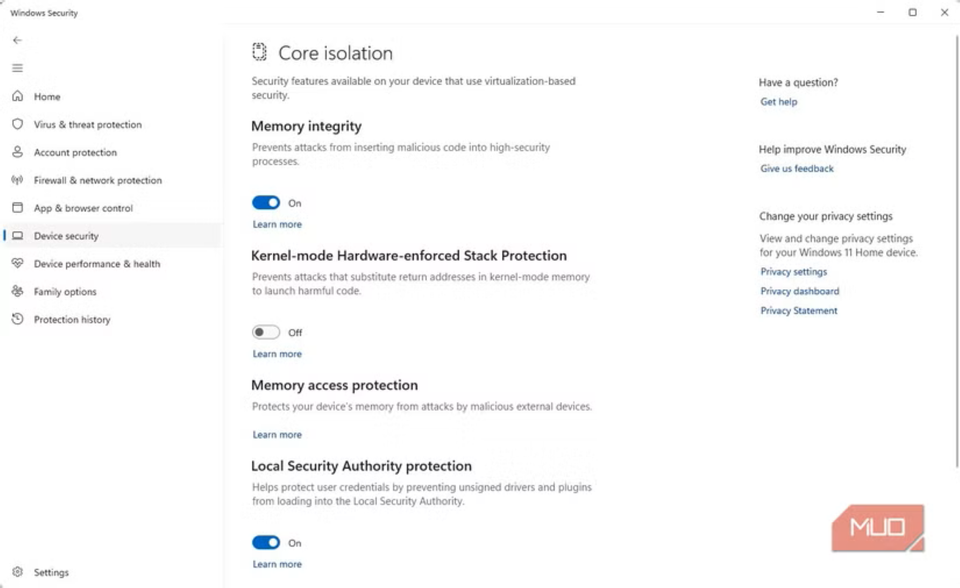This screenshot has width=960, height=588.
Task: Open Virus & threat protection shield icon
Action: click(x=17, y=125)
